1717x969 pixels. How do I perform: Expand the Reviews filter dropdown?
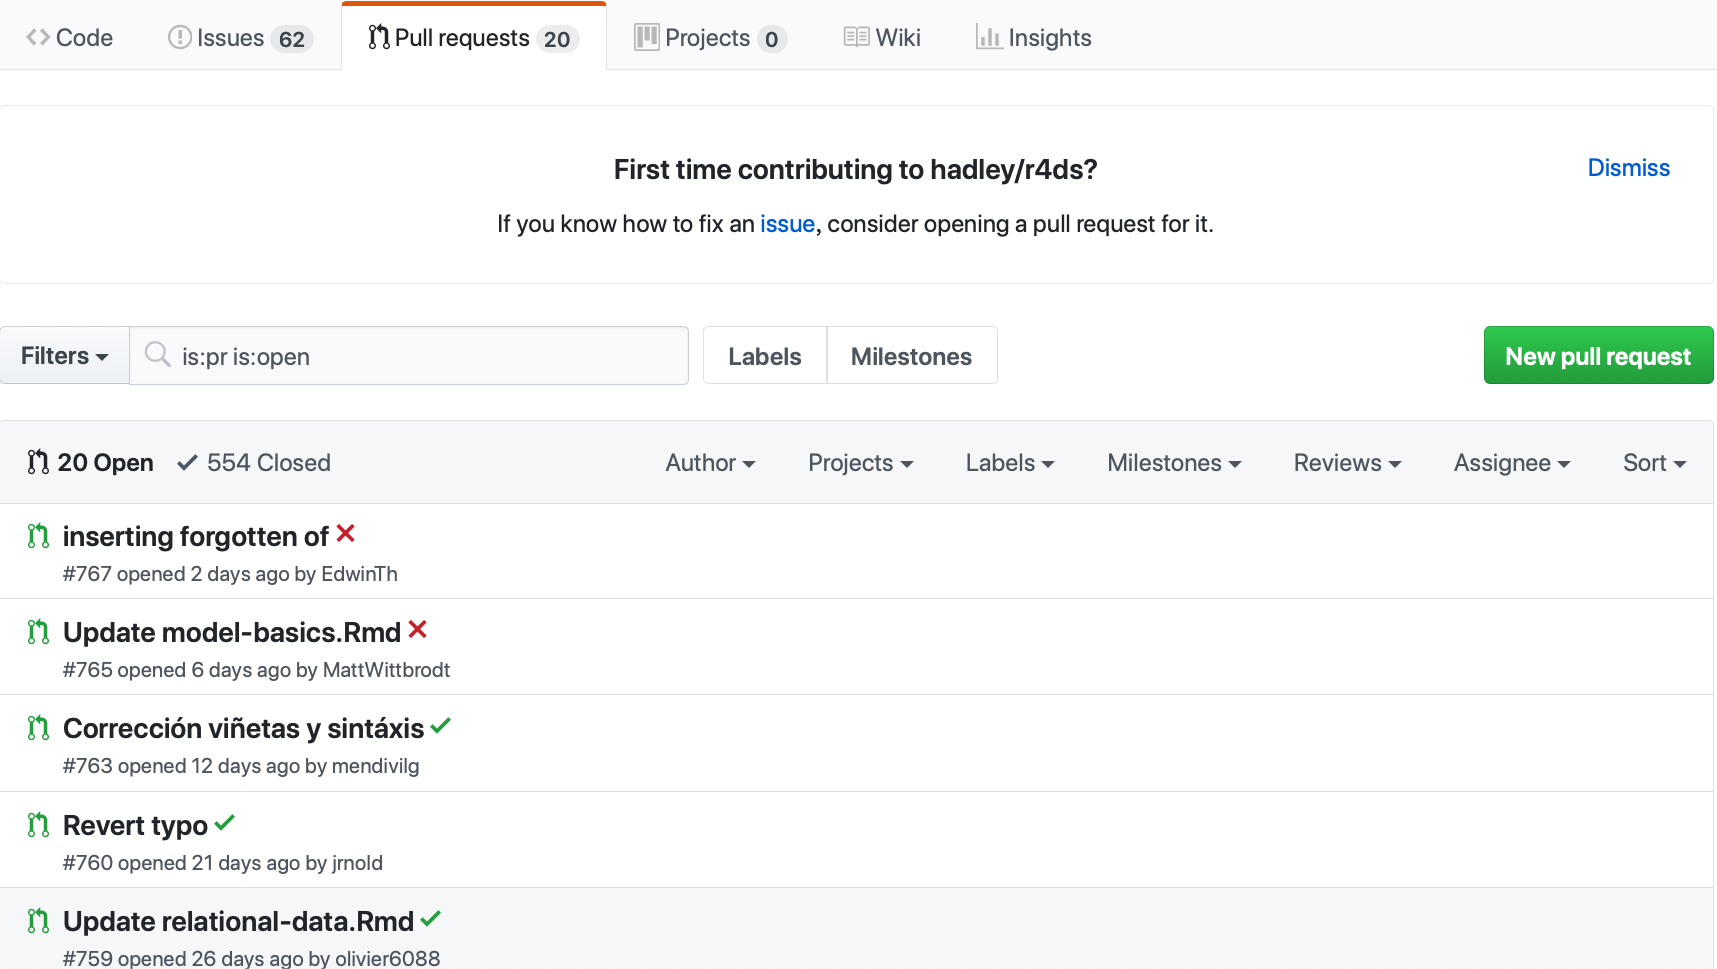(1347, 463)
